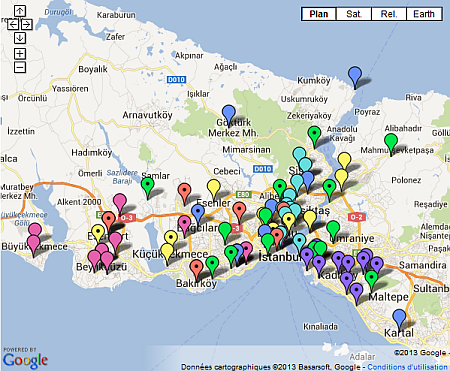Select the green marker right of Bakırköy red marker
The width and height of the screenshot is (450, 371).
pyautogui.click(x=212, y=265)
